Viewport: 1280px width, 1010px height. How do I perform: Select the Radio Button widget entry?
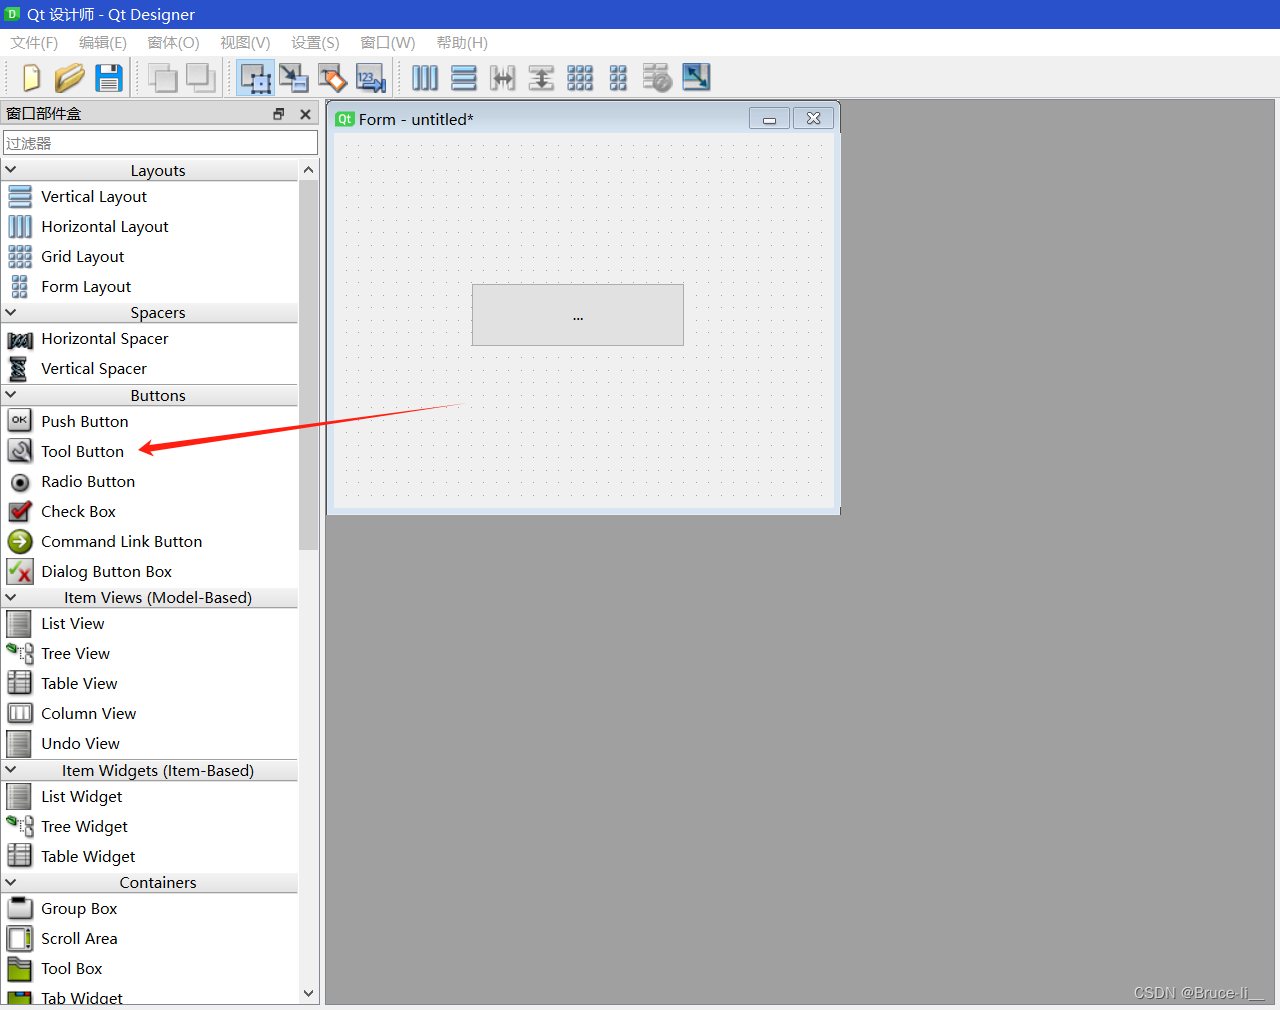(x=90, y=481)
